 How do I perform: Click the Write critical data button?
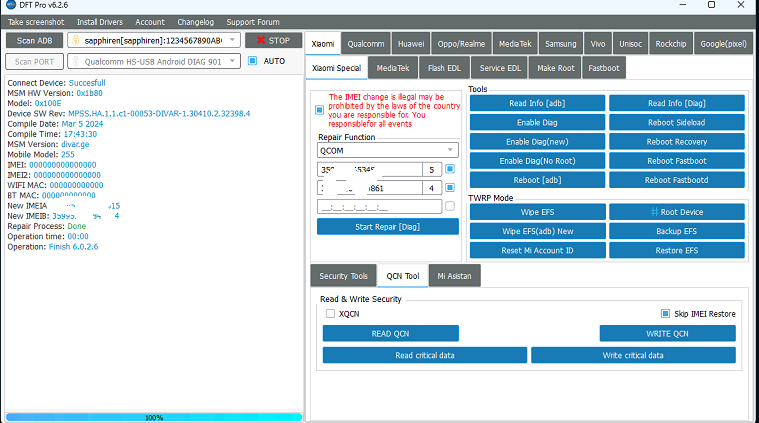tap(633, 355)
